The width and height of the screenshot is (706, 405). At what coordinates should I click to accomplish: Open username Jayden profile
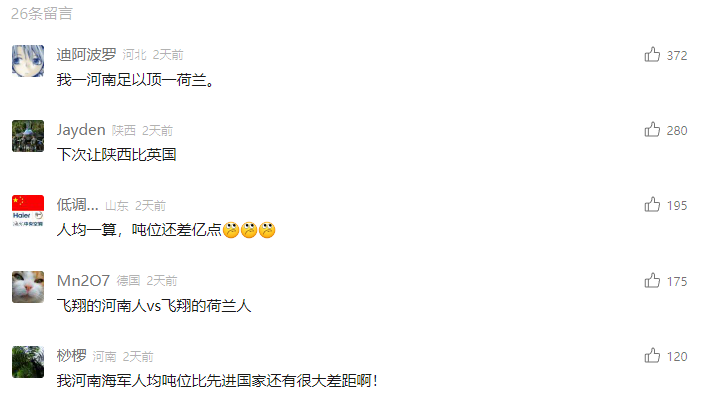[81, 130]
